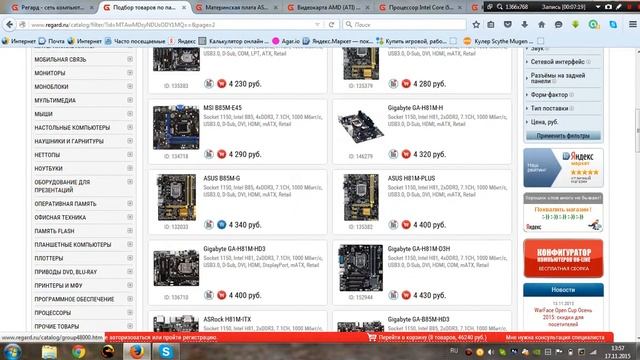This screenshot has width=640, height=360.
Task: Expand НОУТБУКИ category
Action: tap(130, 168)
